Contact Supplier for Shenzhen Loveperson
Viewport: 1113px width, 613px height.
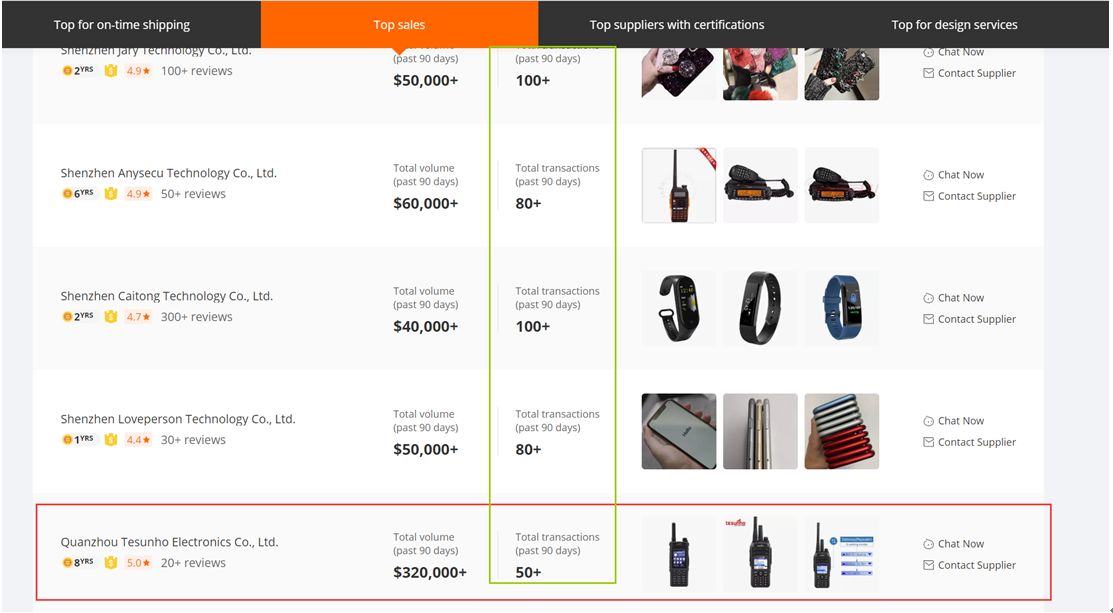(x=976, y=442)
